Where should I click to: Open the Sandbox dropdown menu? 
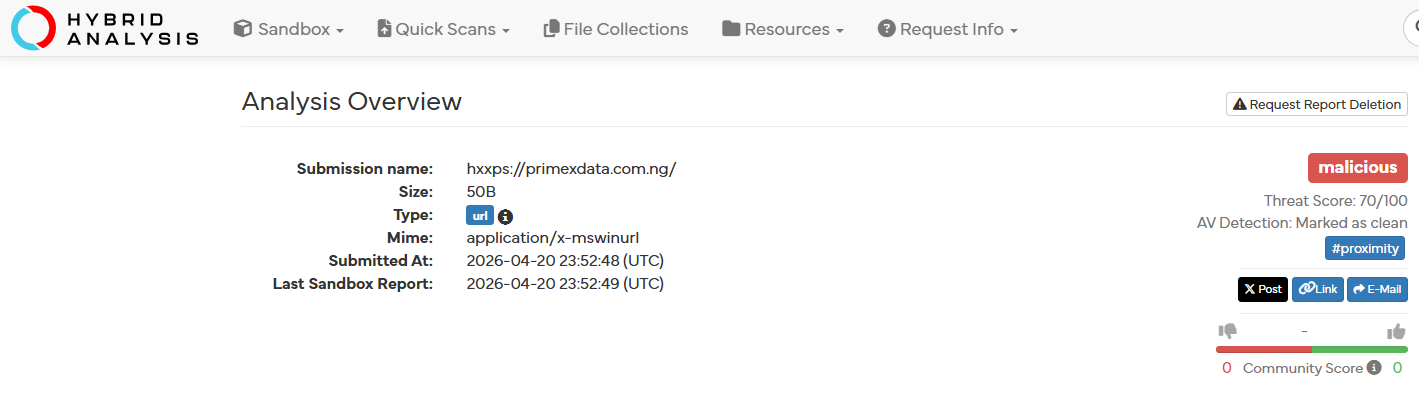[289, 29]
